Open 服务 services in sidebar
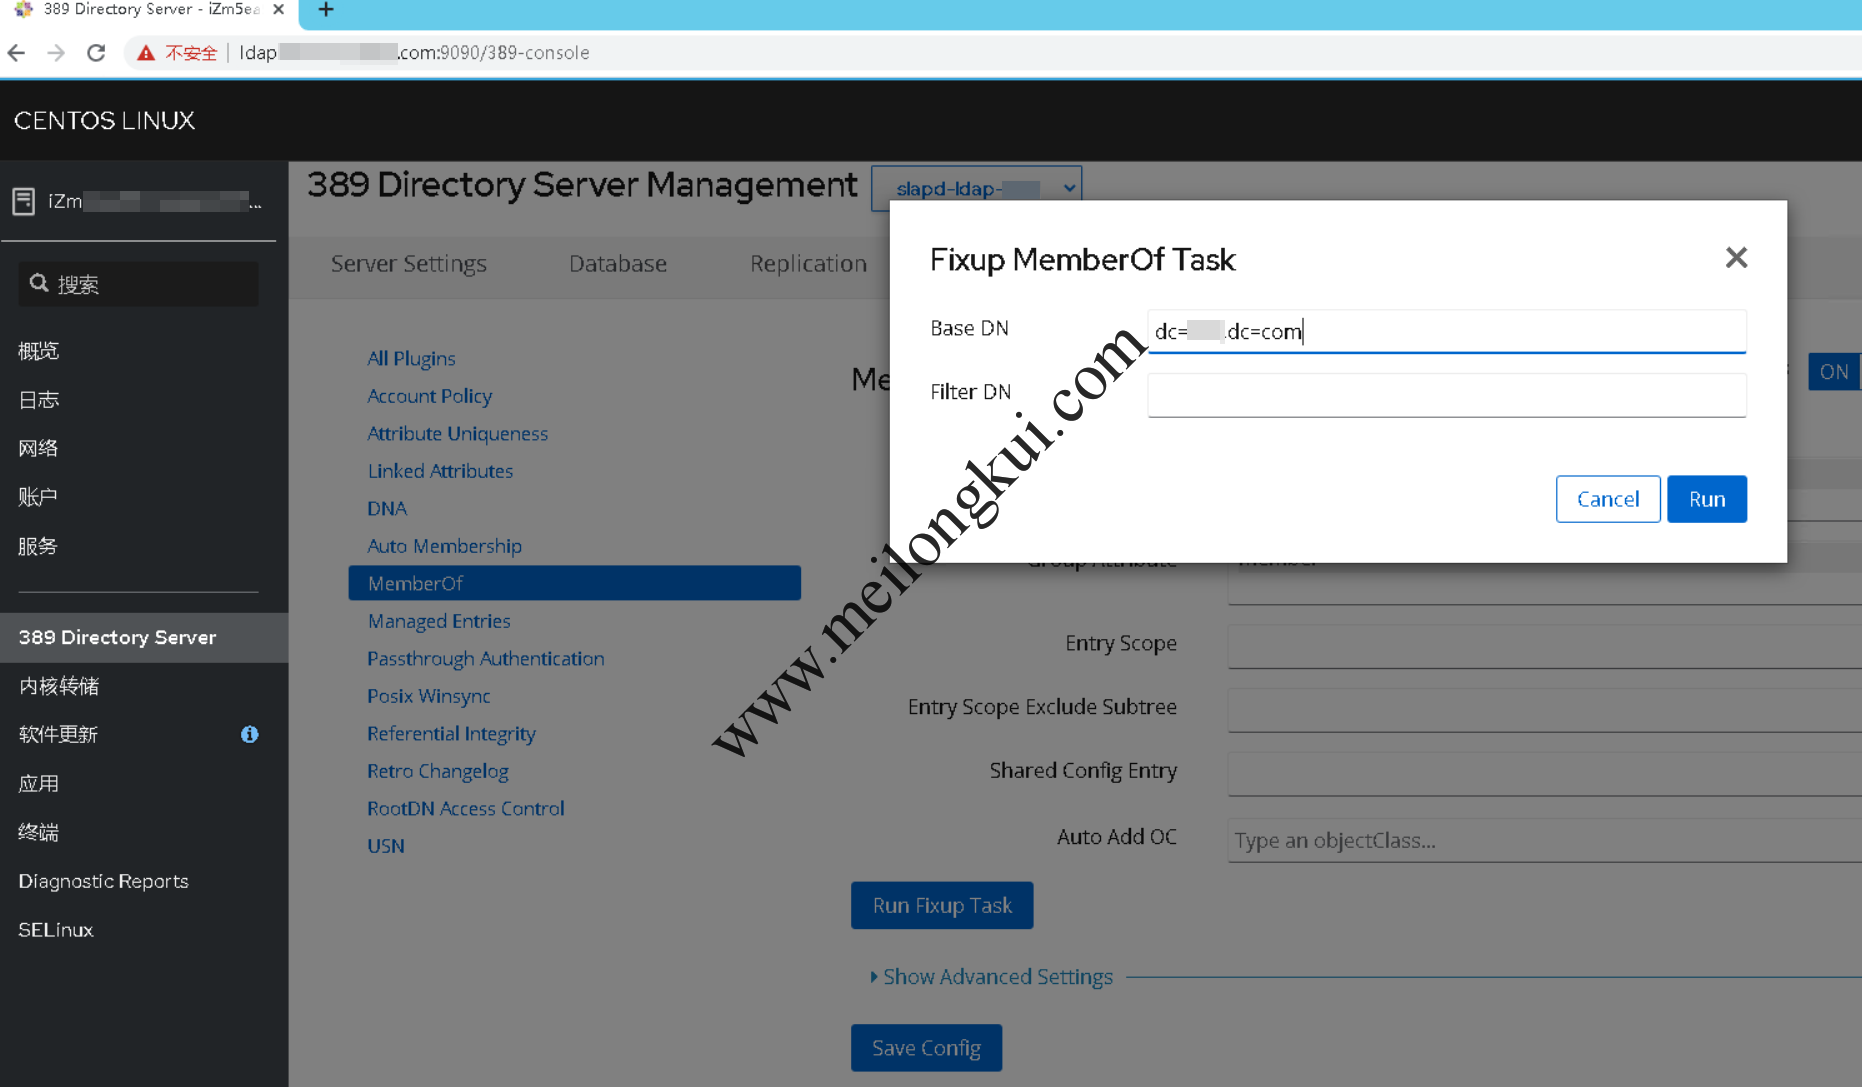This screenshot has height=1087, width=1862. [39, 546]
